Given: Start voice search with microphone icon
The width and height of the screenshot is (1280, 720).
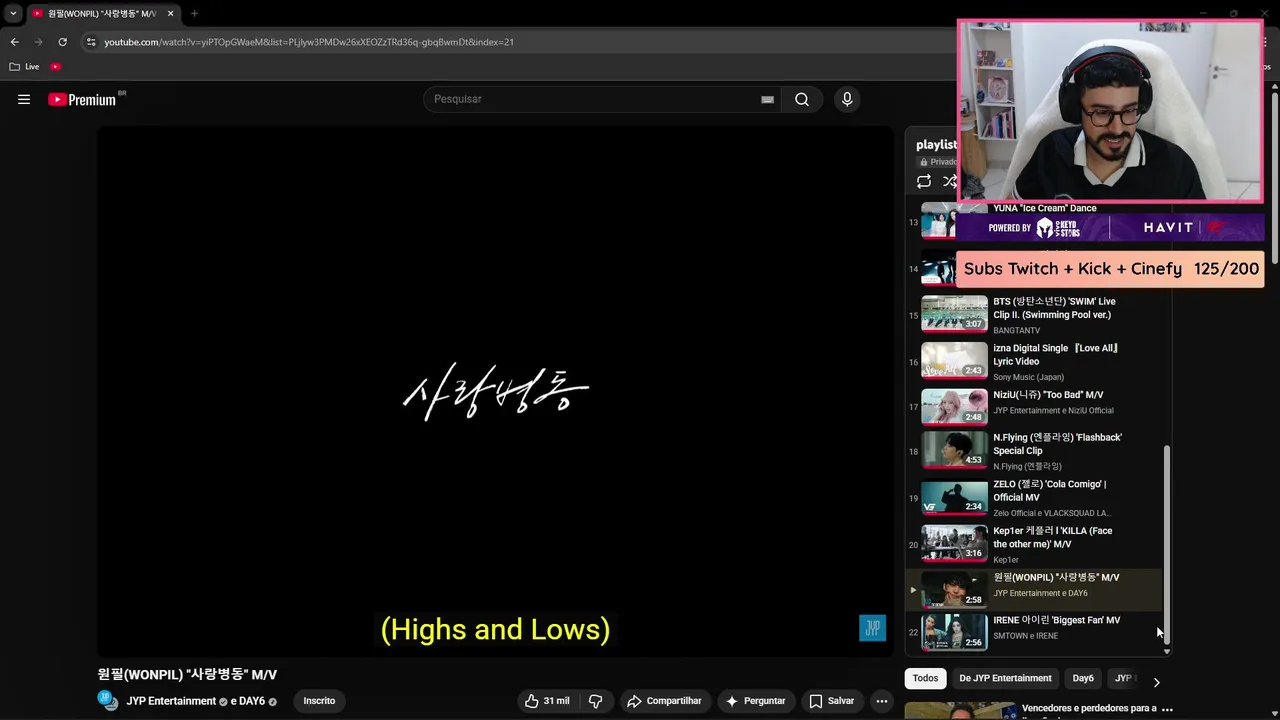Looking at the screenshot, I should [x=847, y=99].
